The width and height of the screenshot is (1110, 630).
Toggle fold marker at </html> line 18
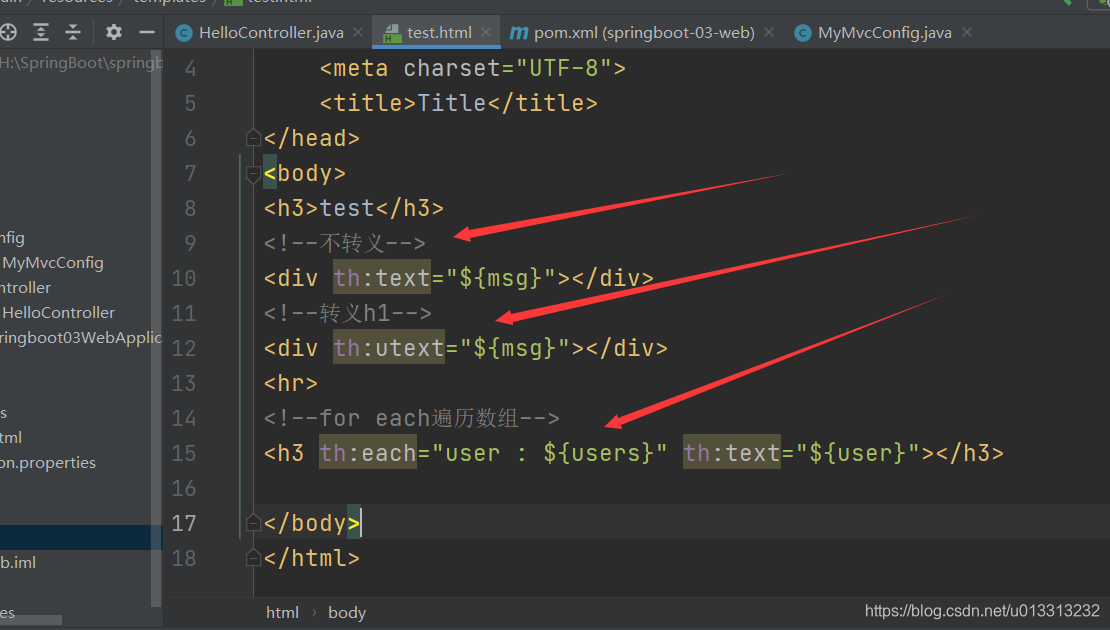point(253,559)
